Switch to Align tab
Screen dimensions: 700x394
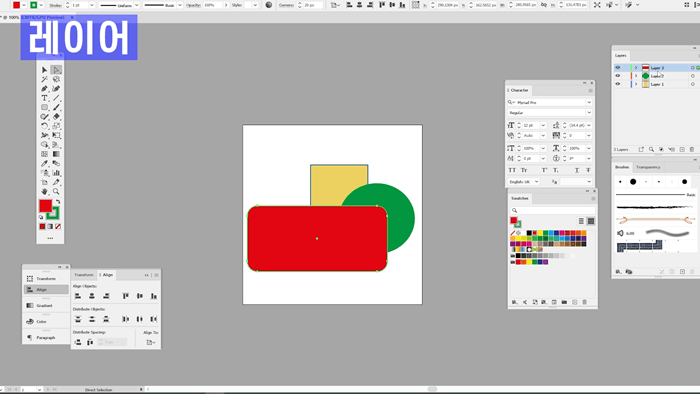(x=108, y=275)
